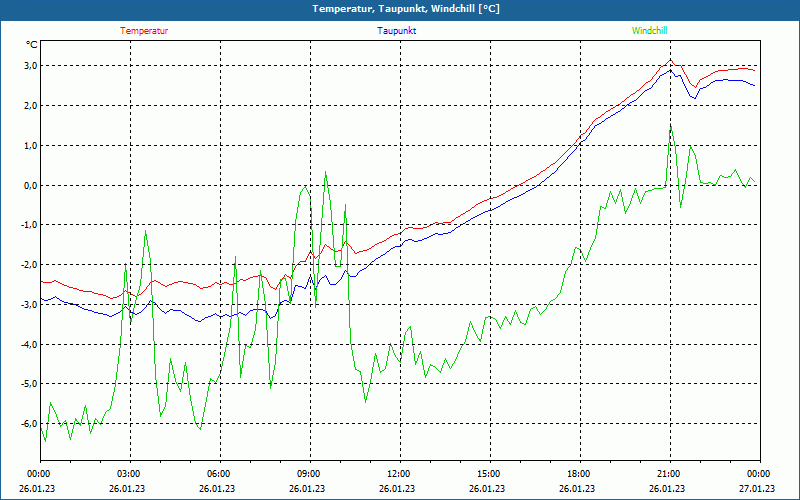Click the 0,0 y-axis value

coord(31,185)
